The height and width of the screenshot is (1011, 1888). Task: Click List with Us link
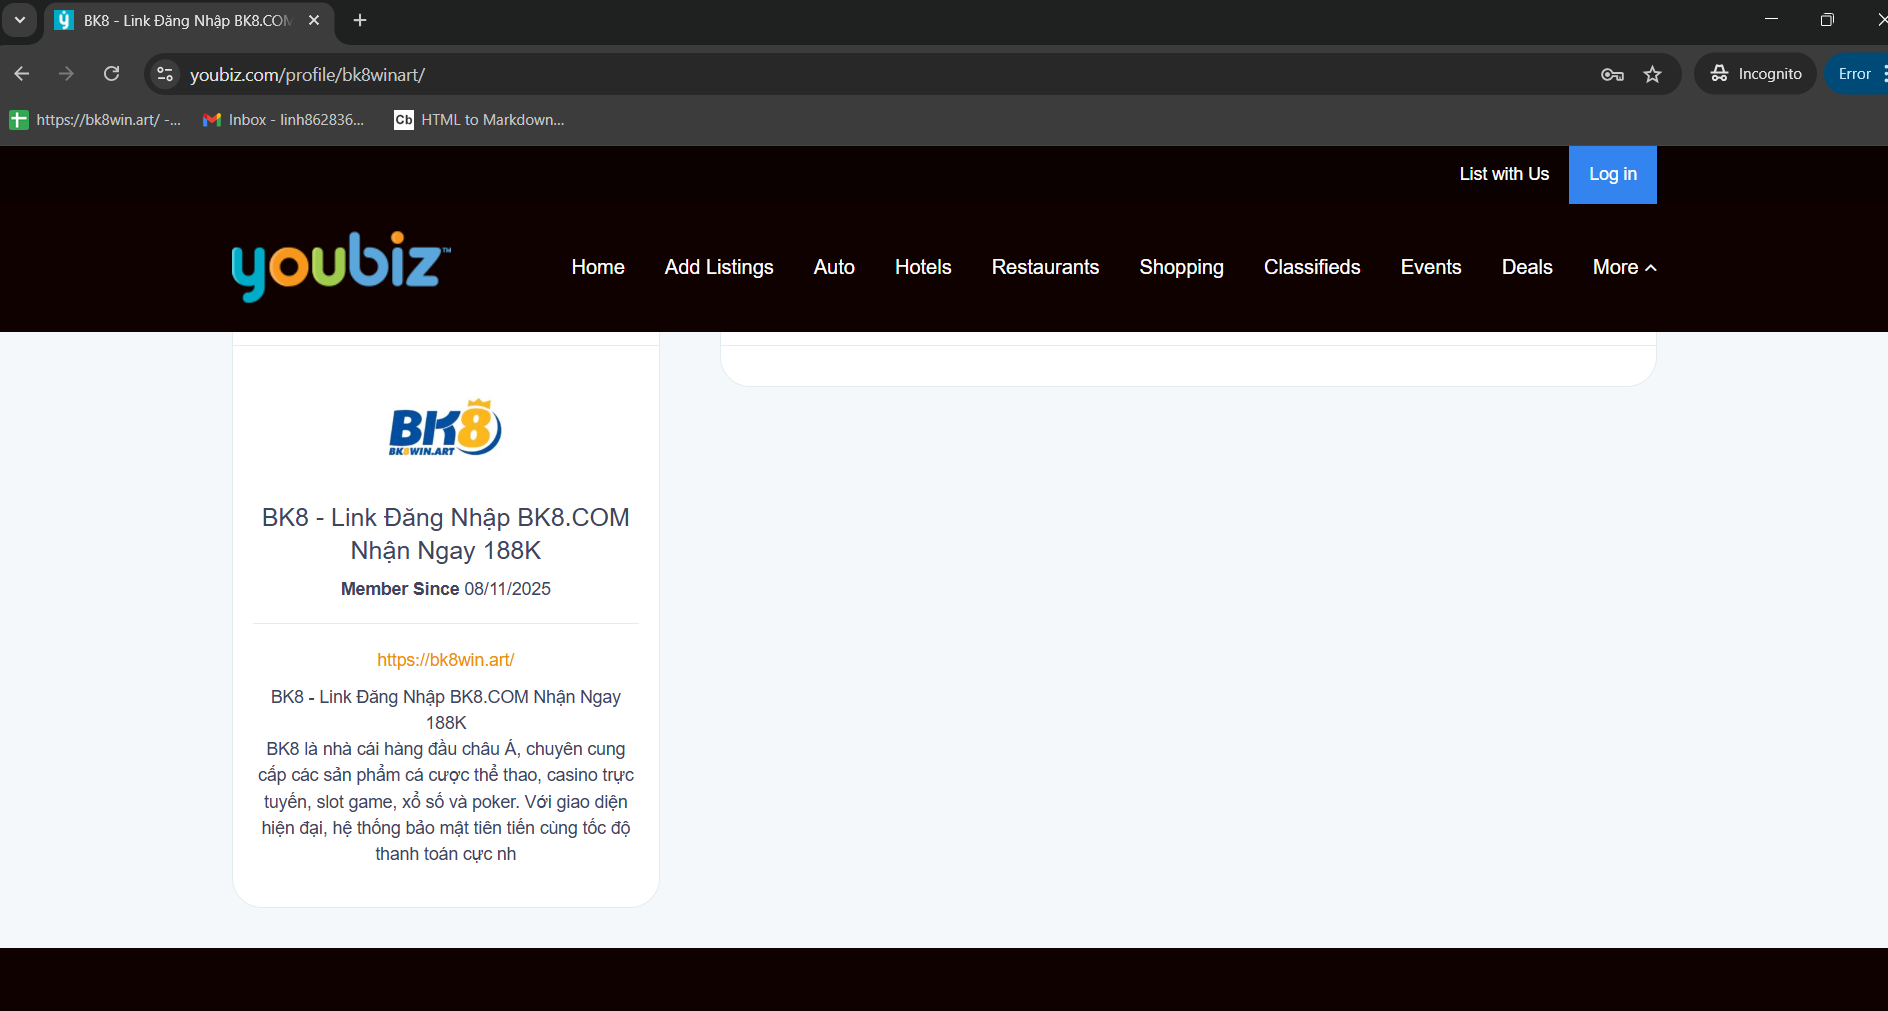1503,174
